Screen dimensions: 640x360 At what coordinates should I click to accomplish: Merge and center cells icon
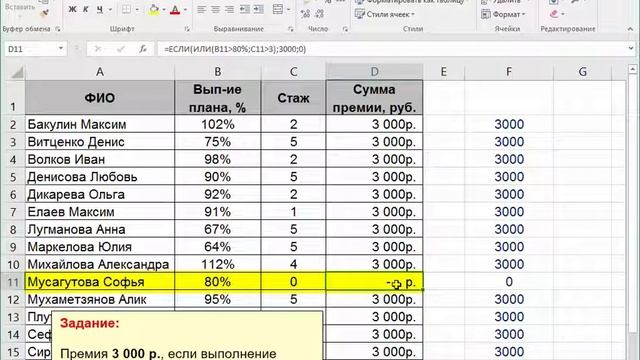coord(278,9)
